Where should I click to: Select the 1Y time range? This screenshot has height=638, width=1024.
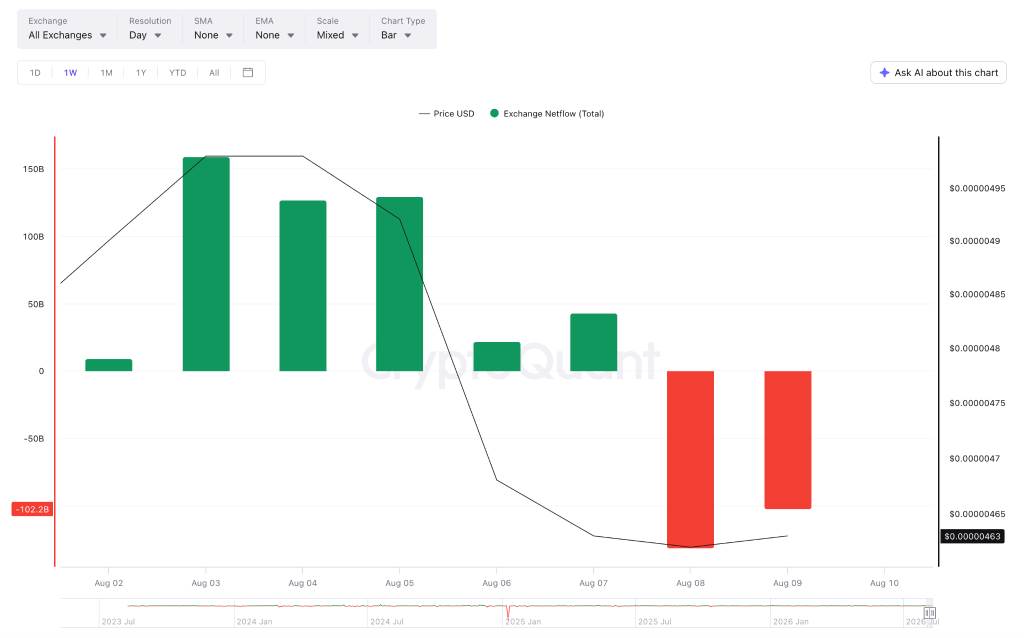pyautogui.click(x=141, y=72)
